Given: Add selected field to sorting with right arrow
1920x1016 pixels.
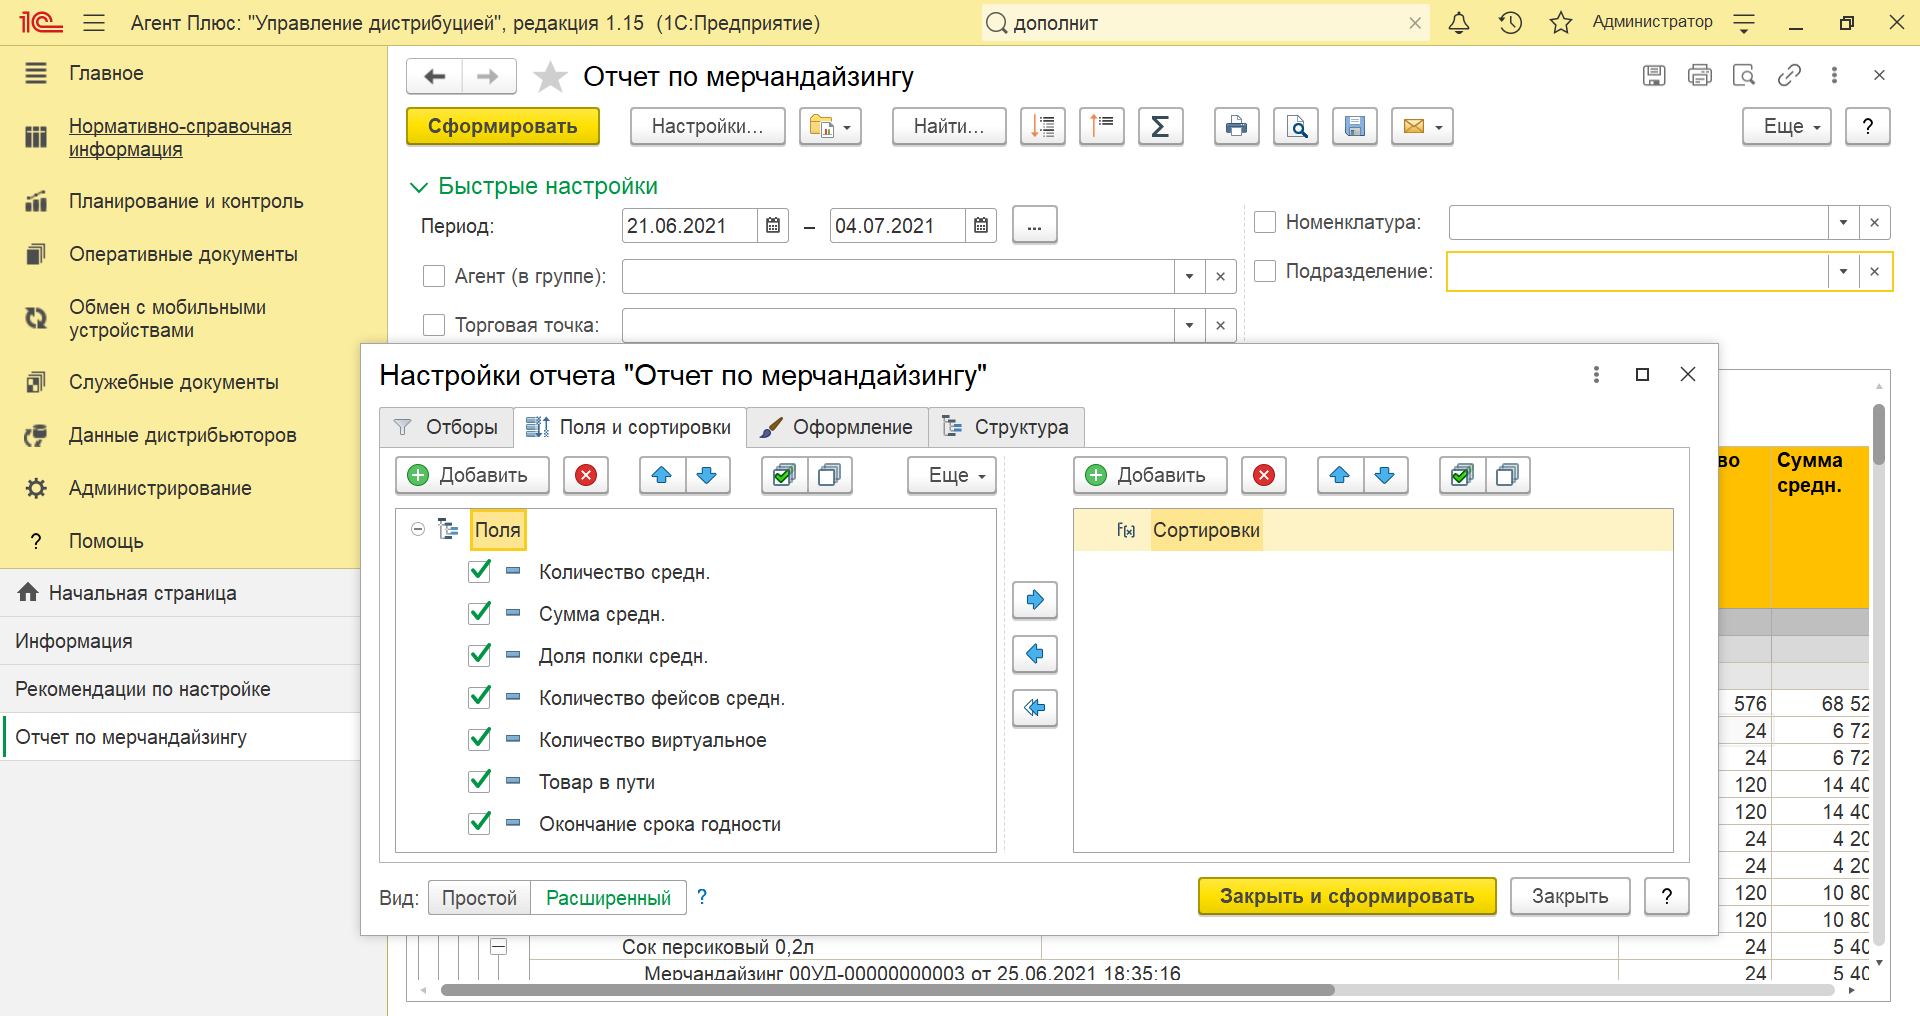Looking at the screenshot, I should click(x=1035, y=600).
